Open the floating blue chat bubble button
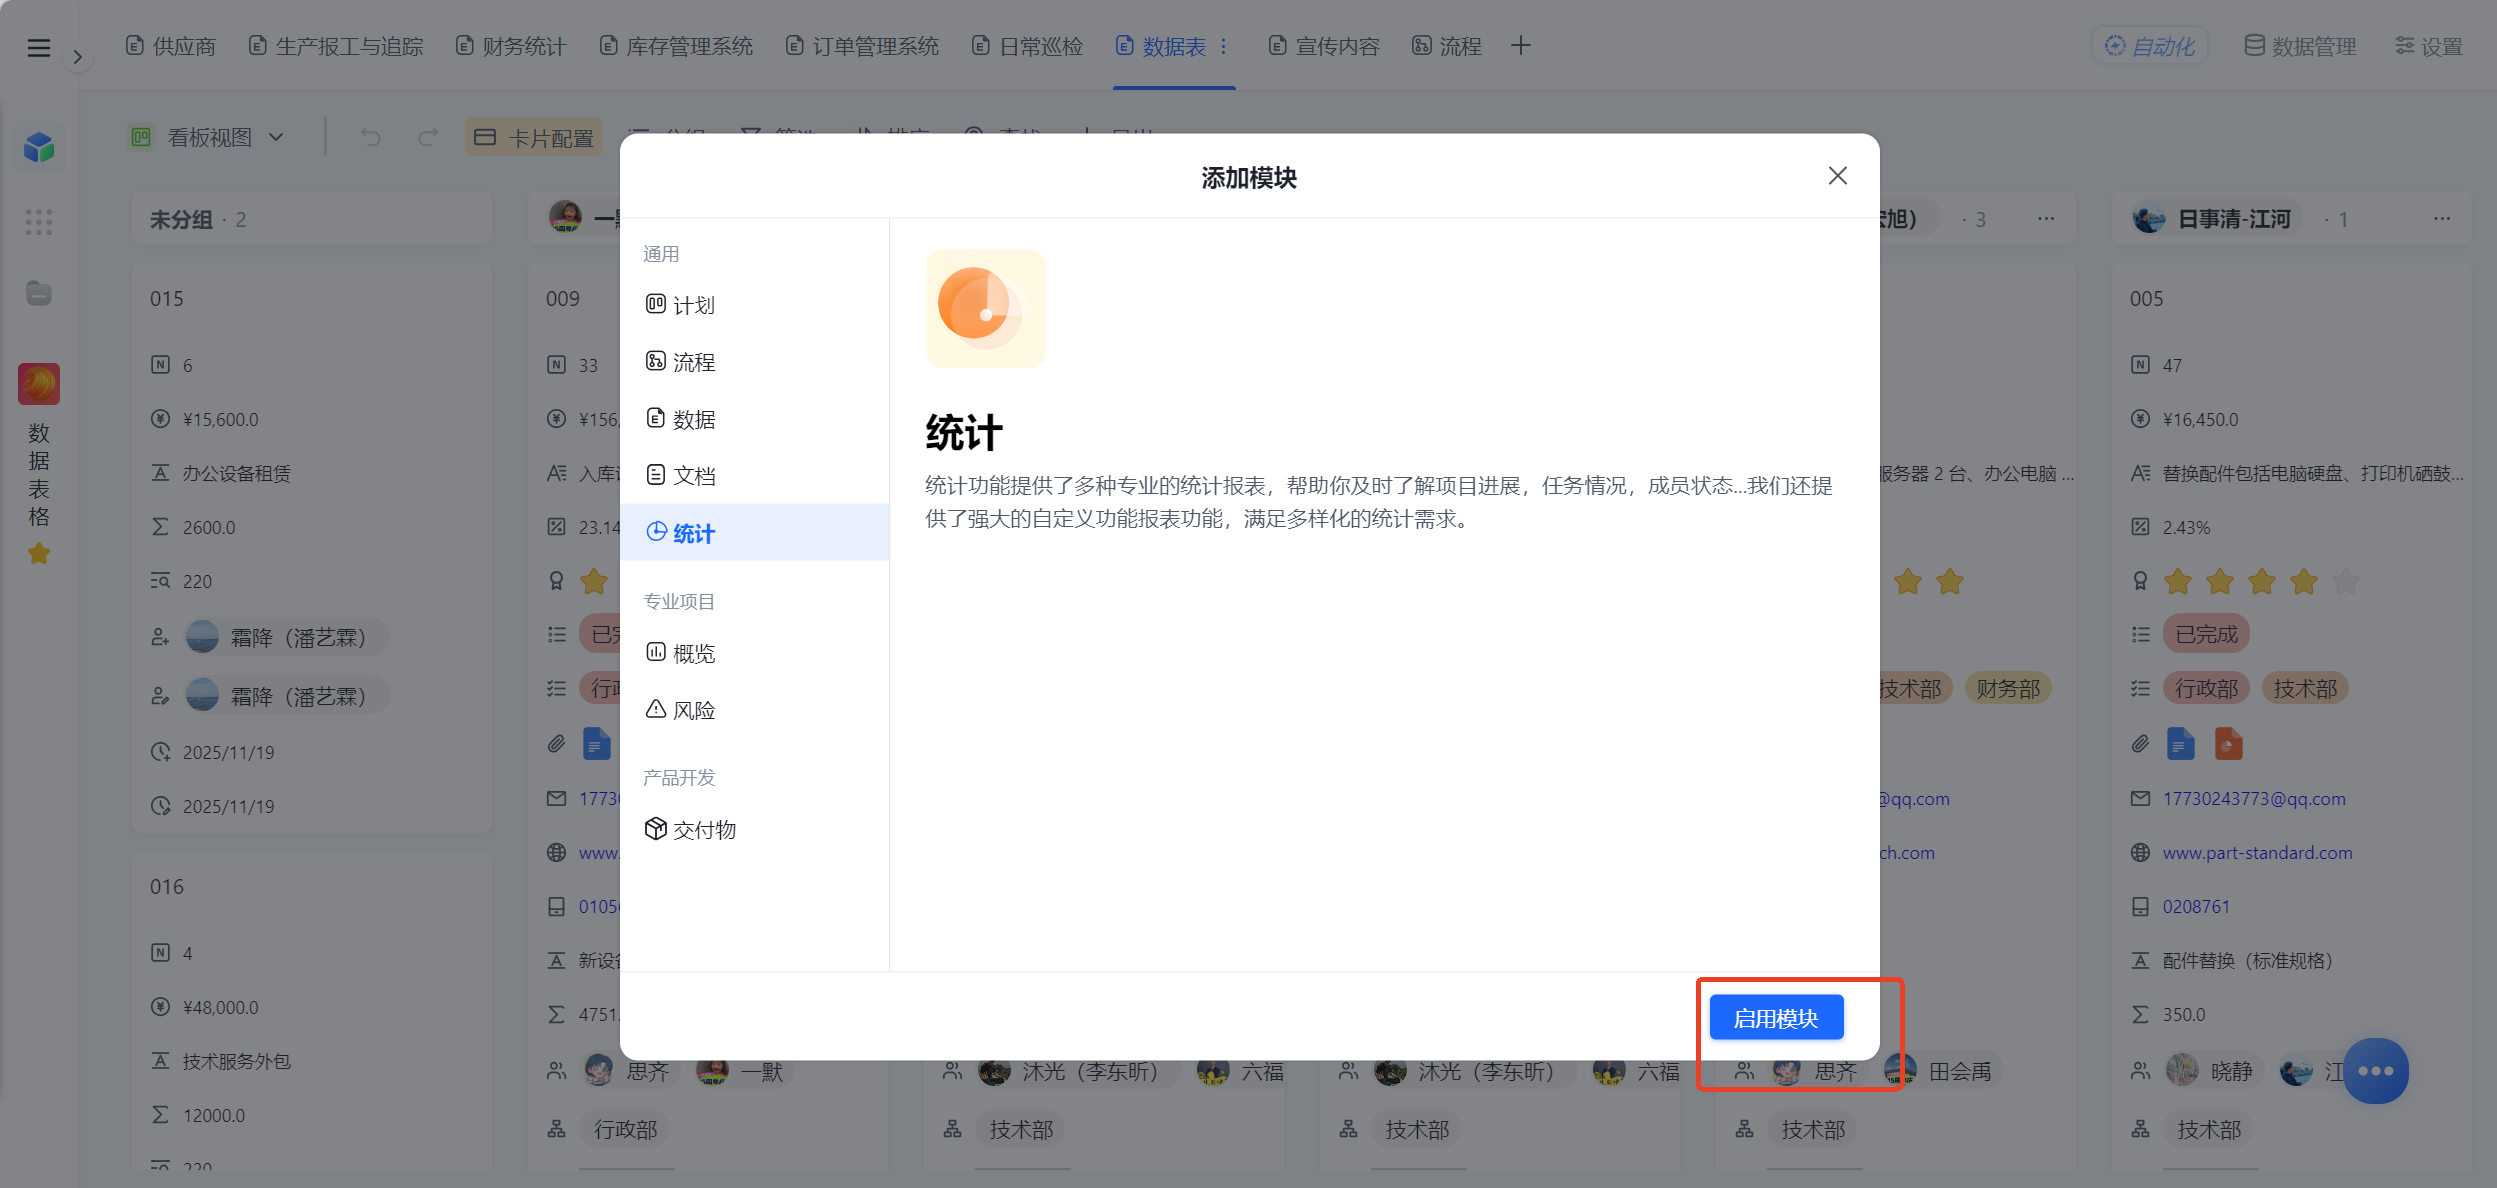Screen dimensions: 2497x1188 2375,1071
